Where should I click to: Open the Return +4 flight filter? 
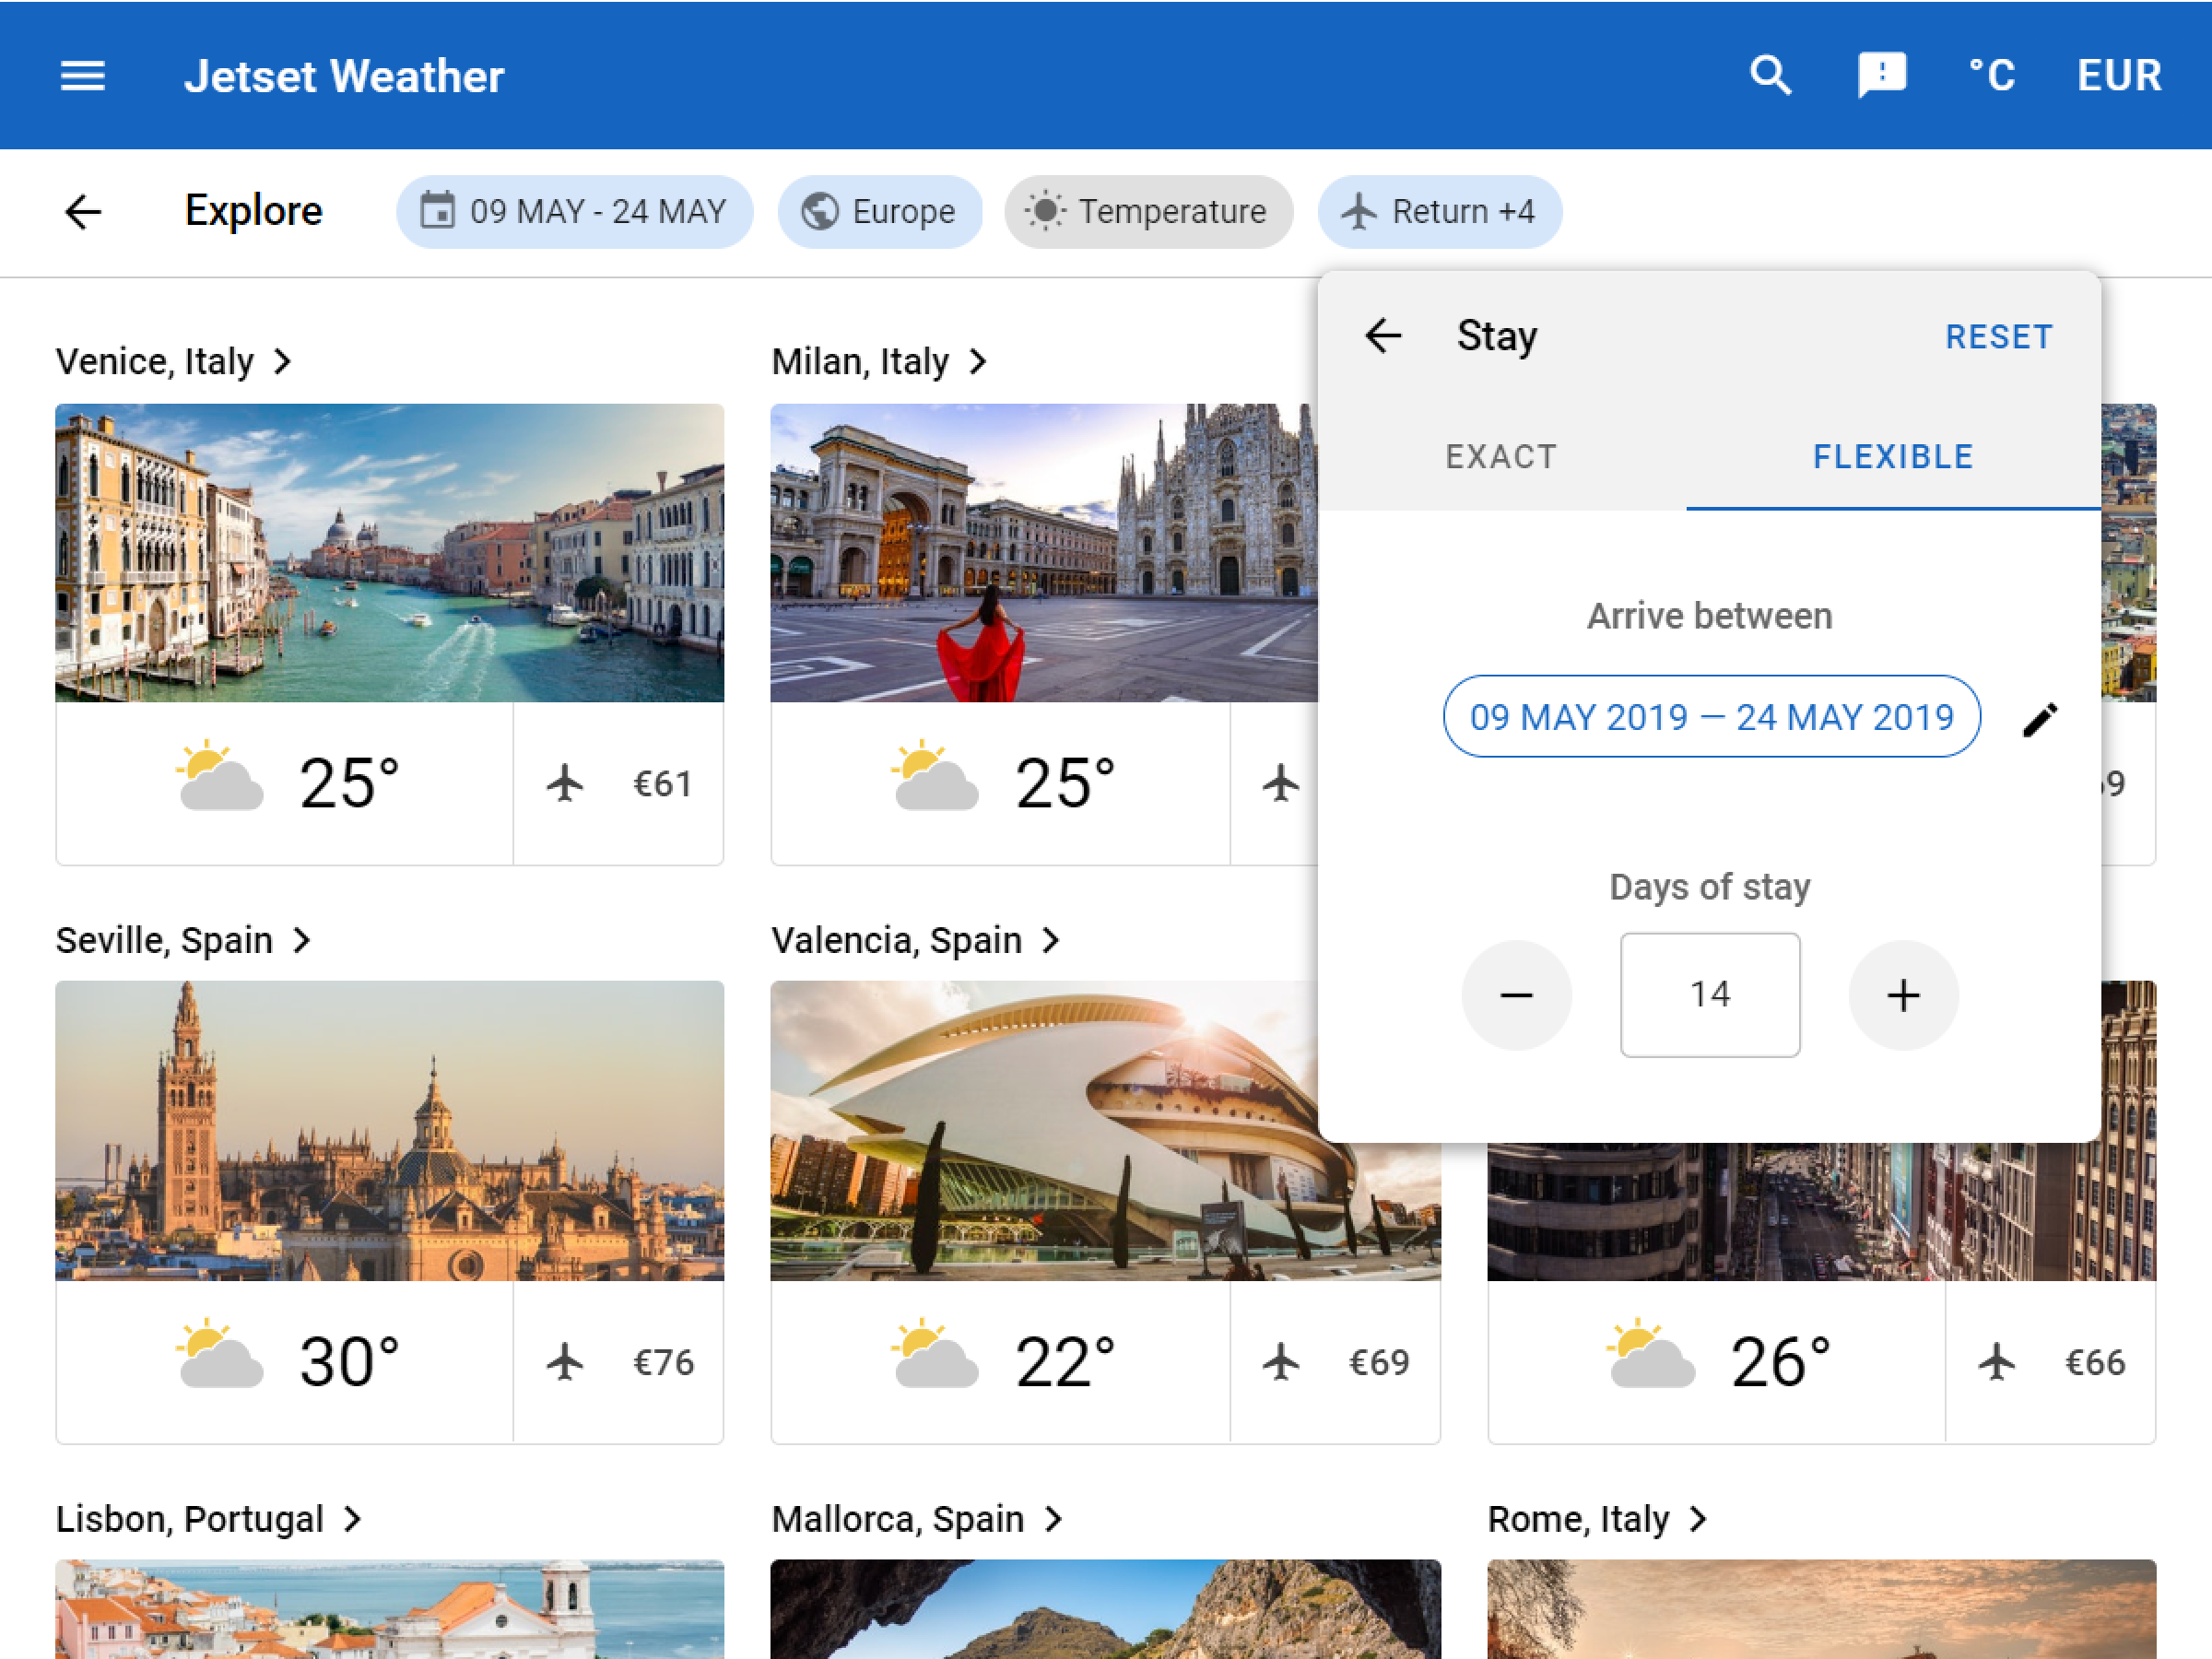[1440, 211]
